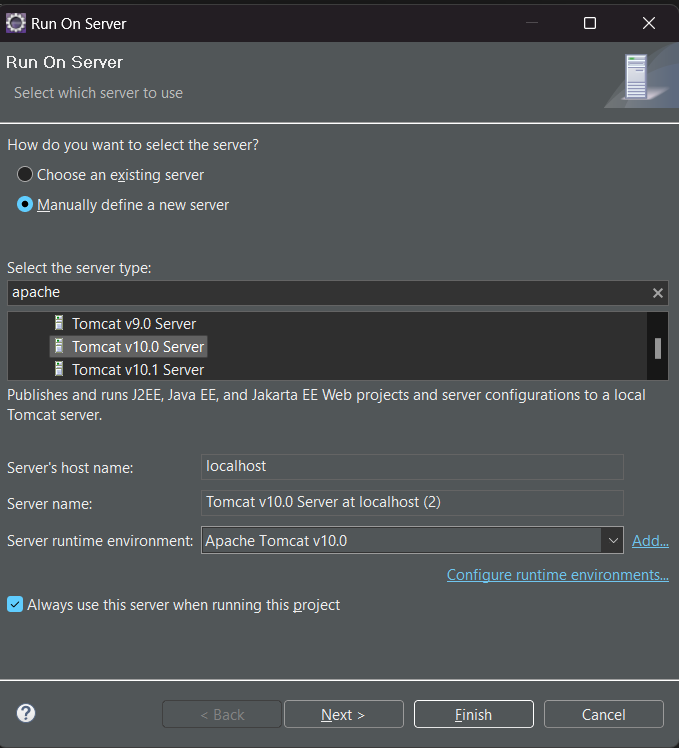Click the server list scrollbar thumb

[x=658, y=348]
